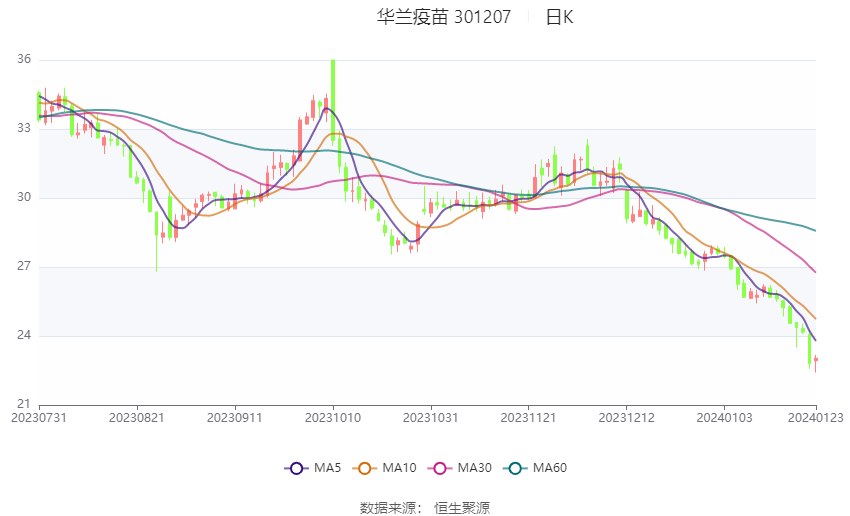This screenshot has width=850, height=516.
Task: Click the 20231031 date axis label
Action: [x=430, y=418]
